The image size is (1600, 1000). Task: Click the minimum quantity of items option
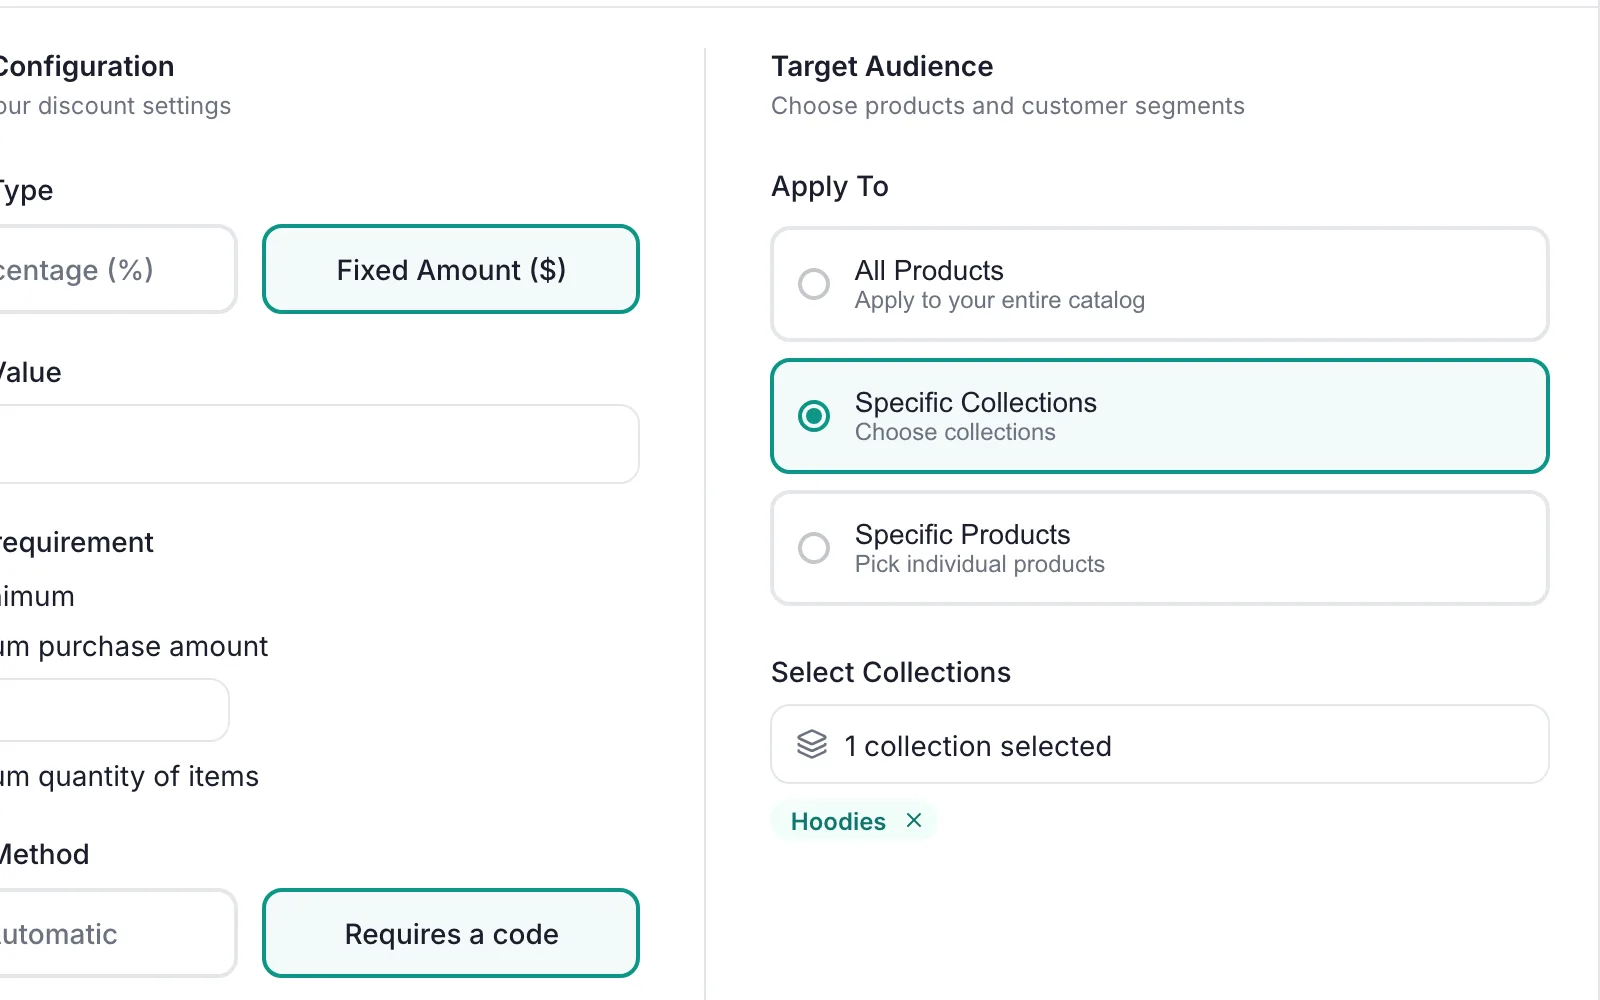129,776
